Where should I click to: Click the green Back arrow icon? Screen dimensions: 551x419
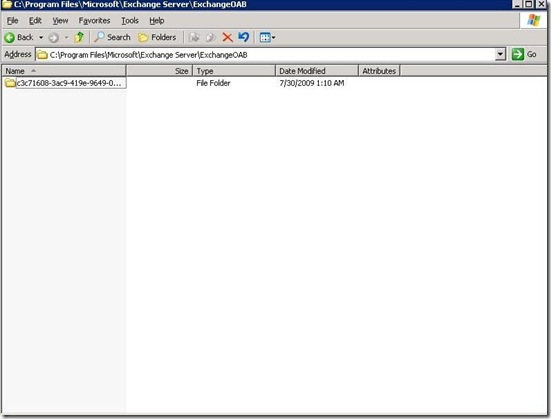(x=9, y=38)
